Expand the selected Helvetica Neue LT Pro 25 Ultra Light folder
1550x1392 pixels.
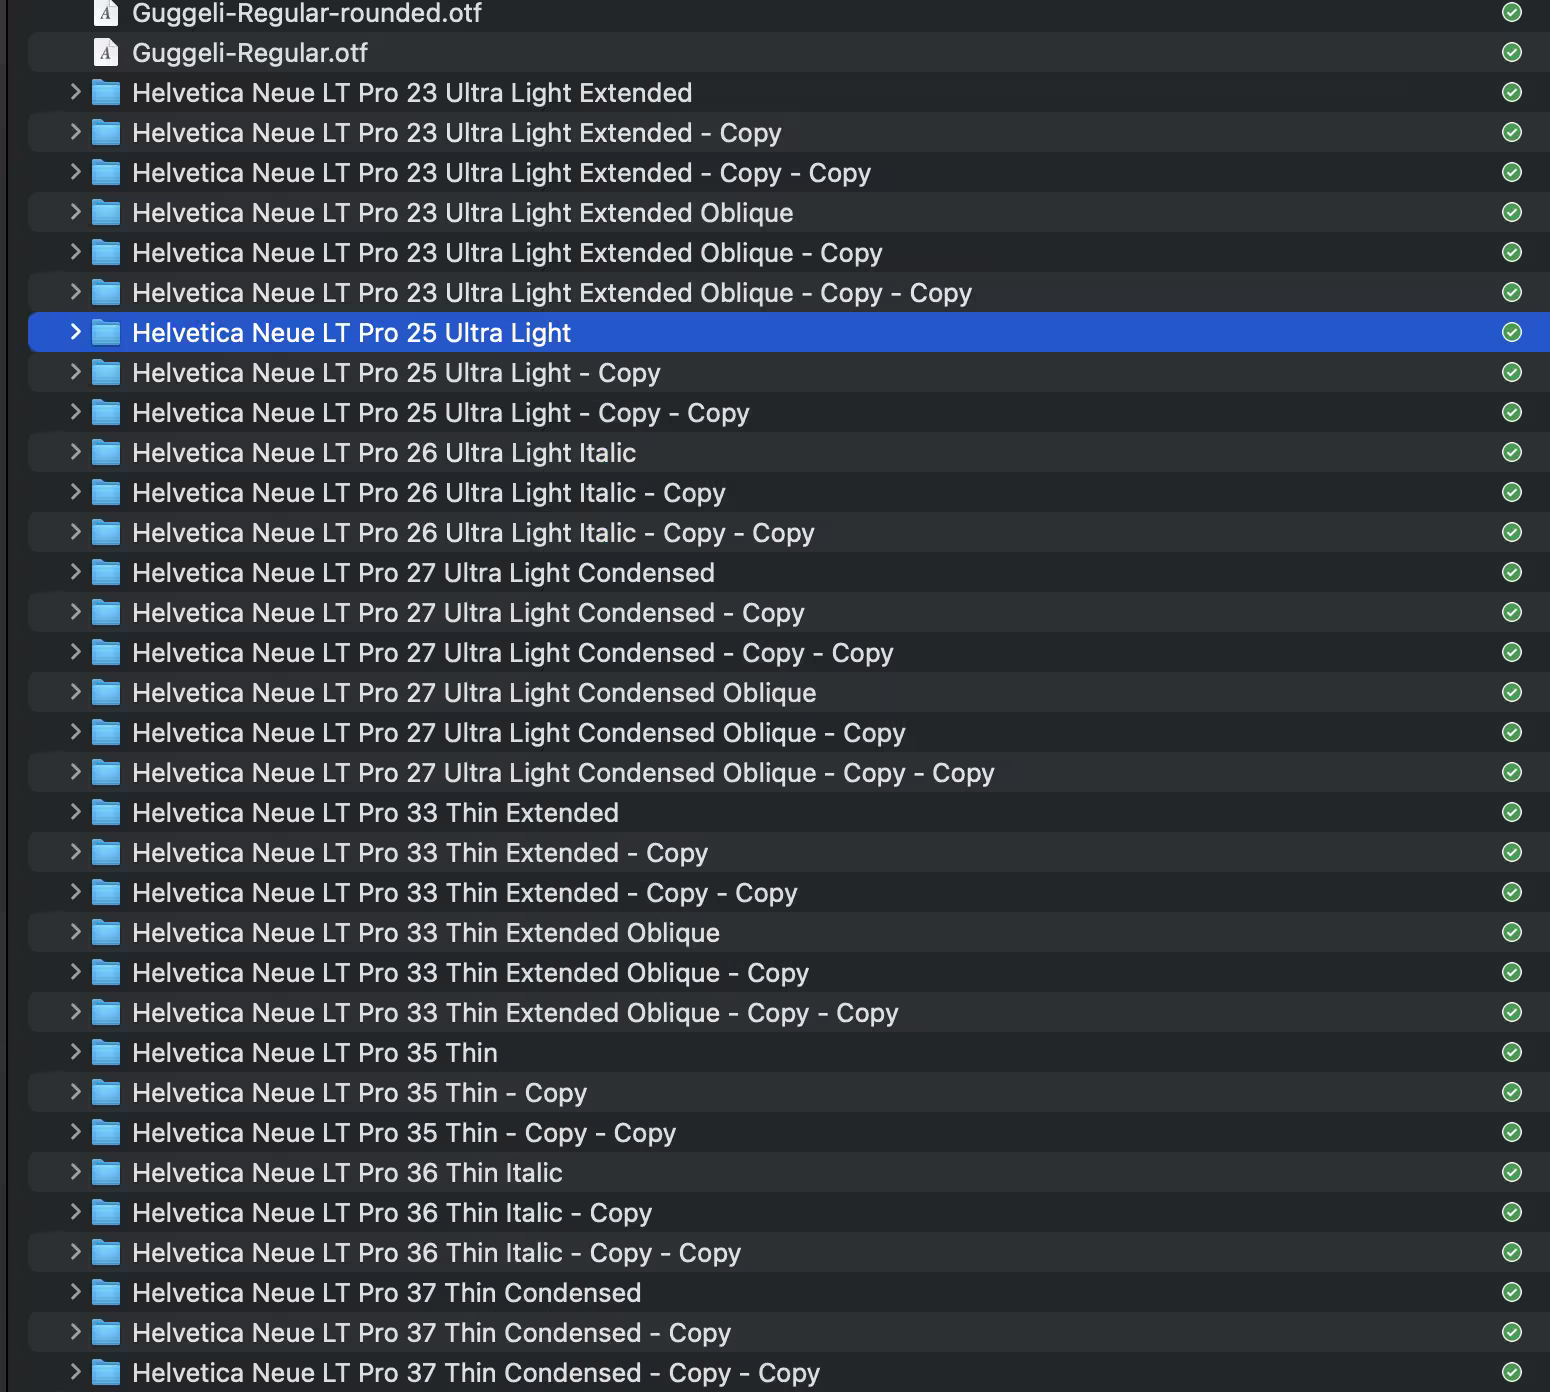pyautogui.click(x=75, y=332)
